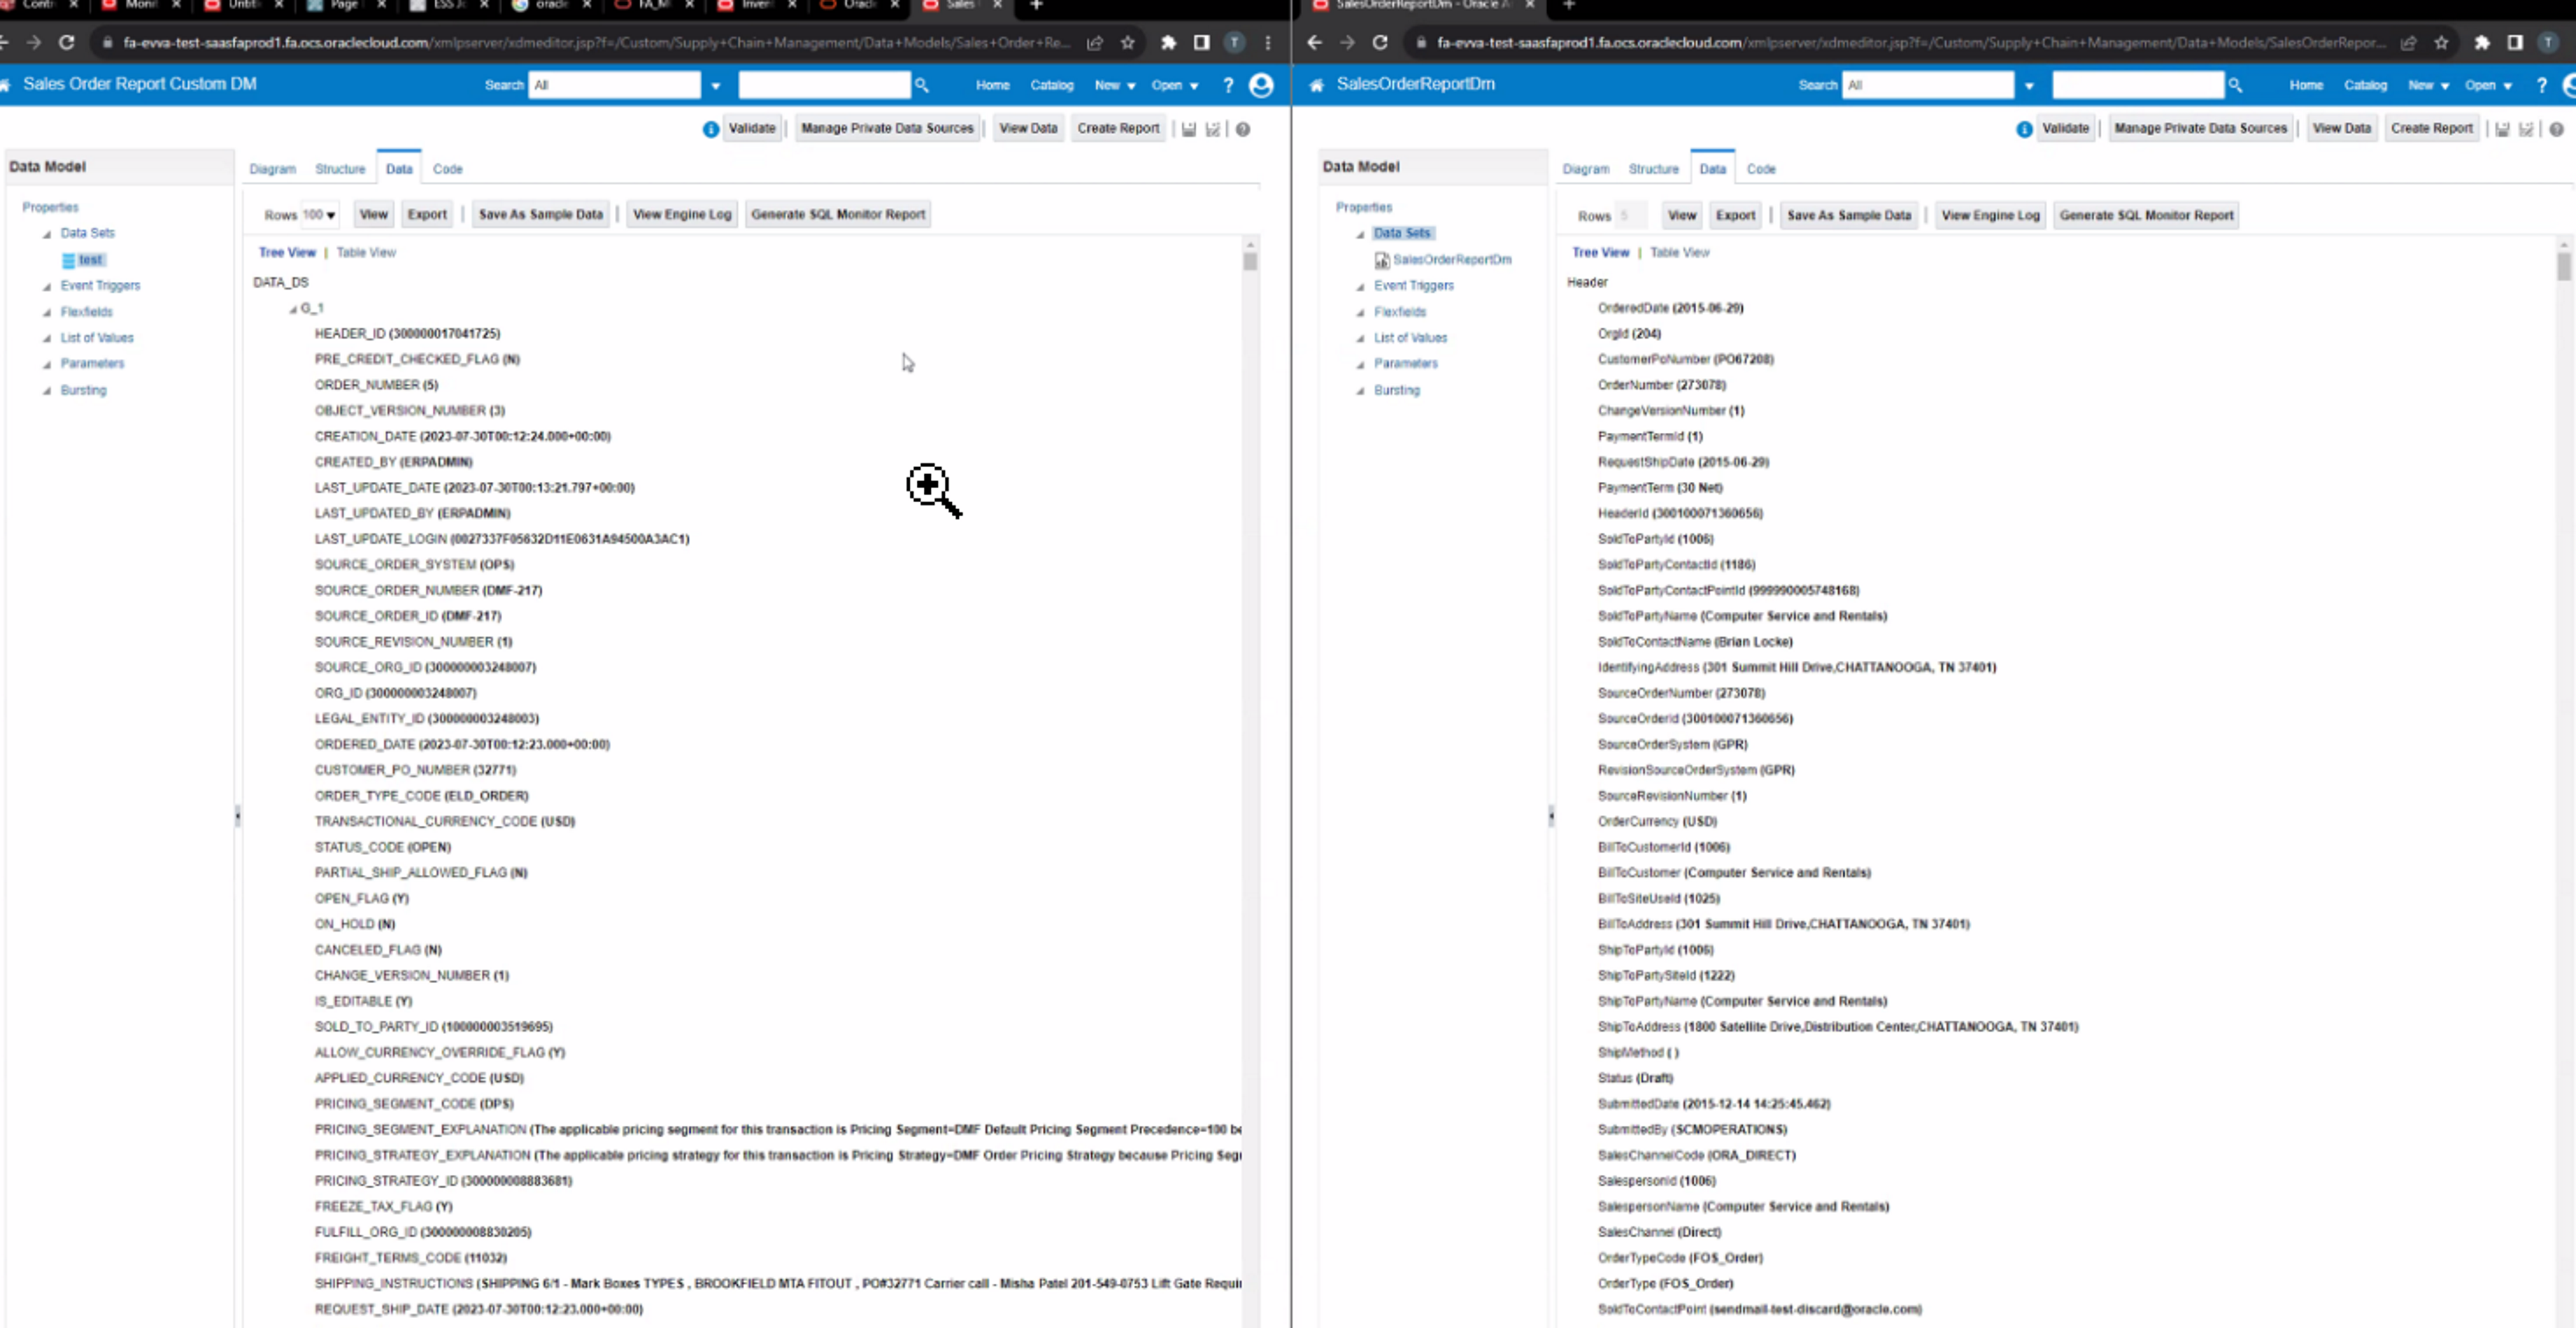
Task: Open user account icon in left window
Action: click(1261, 86)
